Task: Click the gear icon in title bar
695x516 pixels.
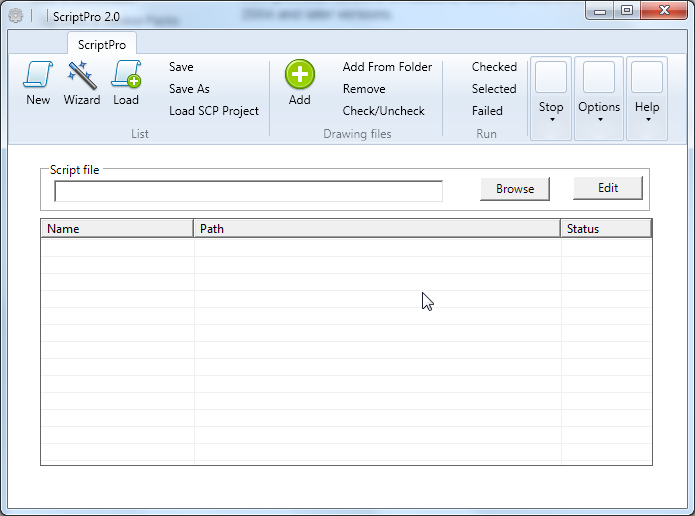Action: coord(16,16)
